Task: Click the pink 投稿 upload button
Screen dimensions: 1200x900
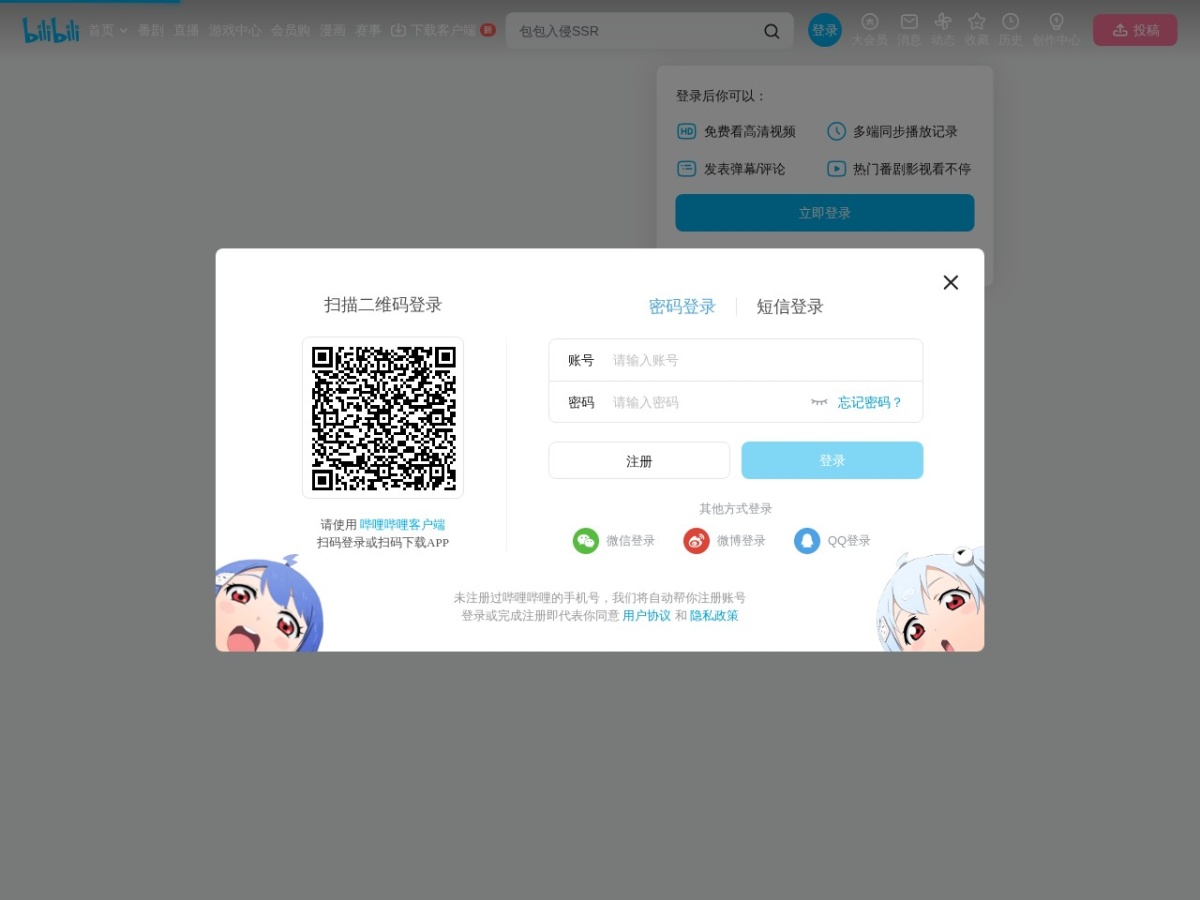Action: [1135, 30]
